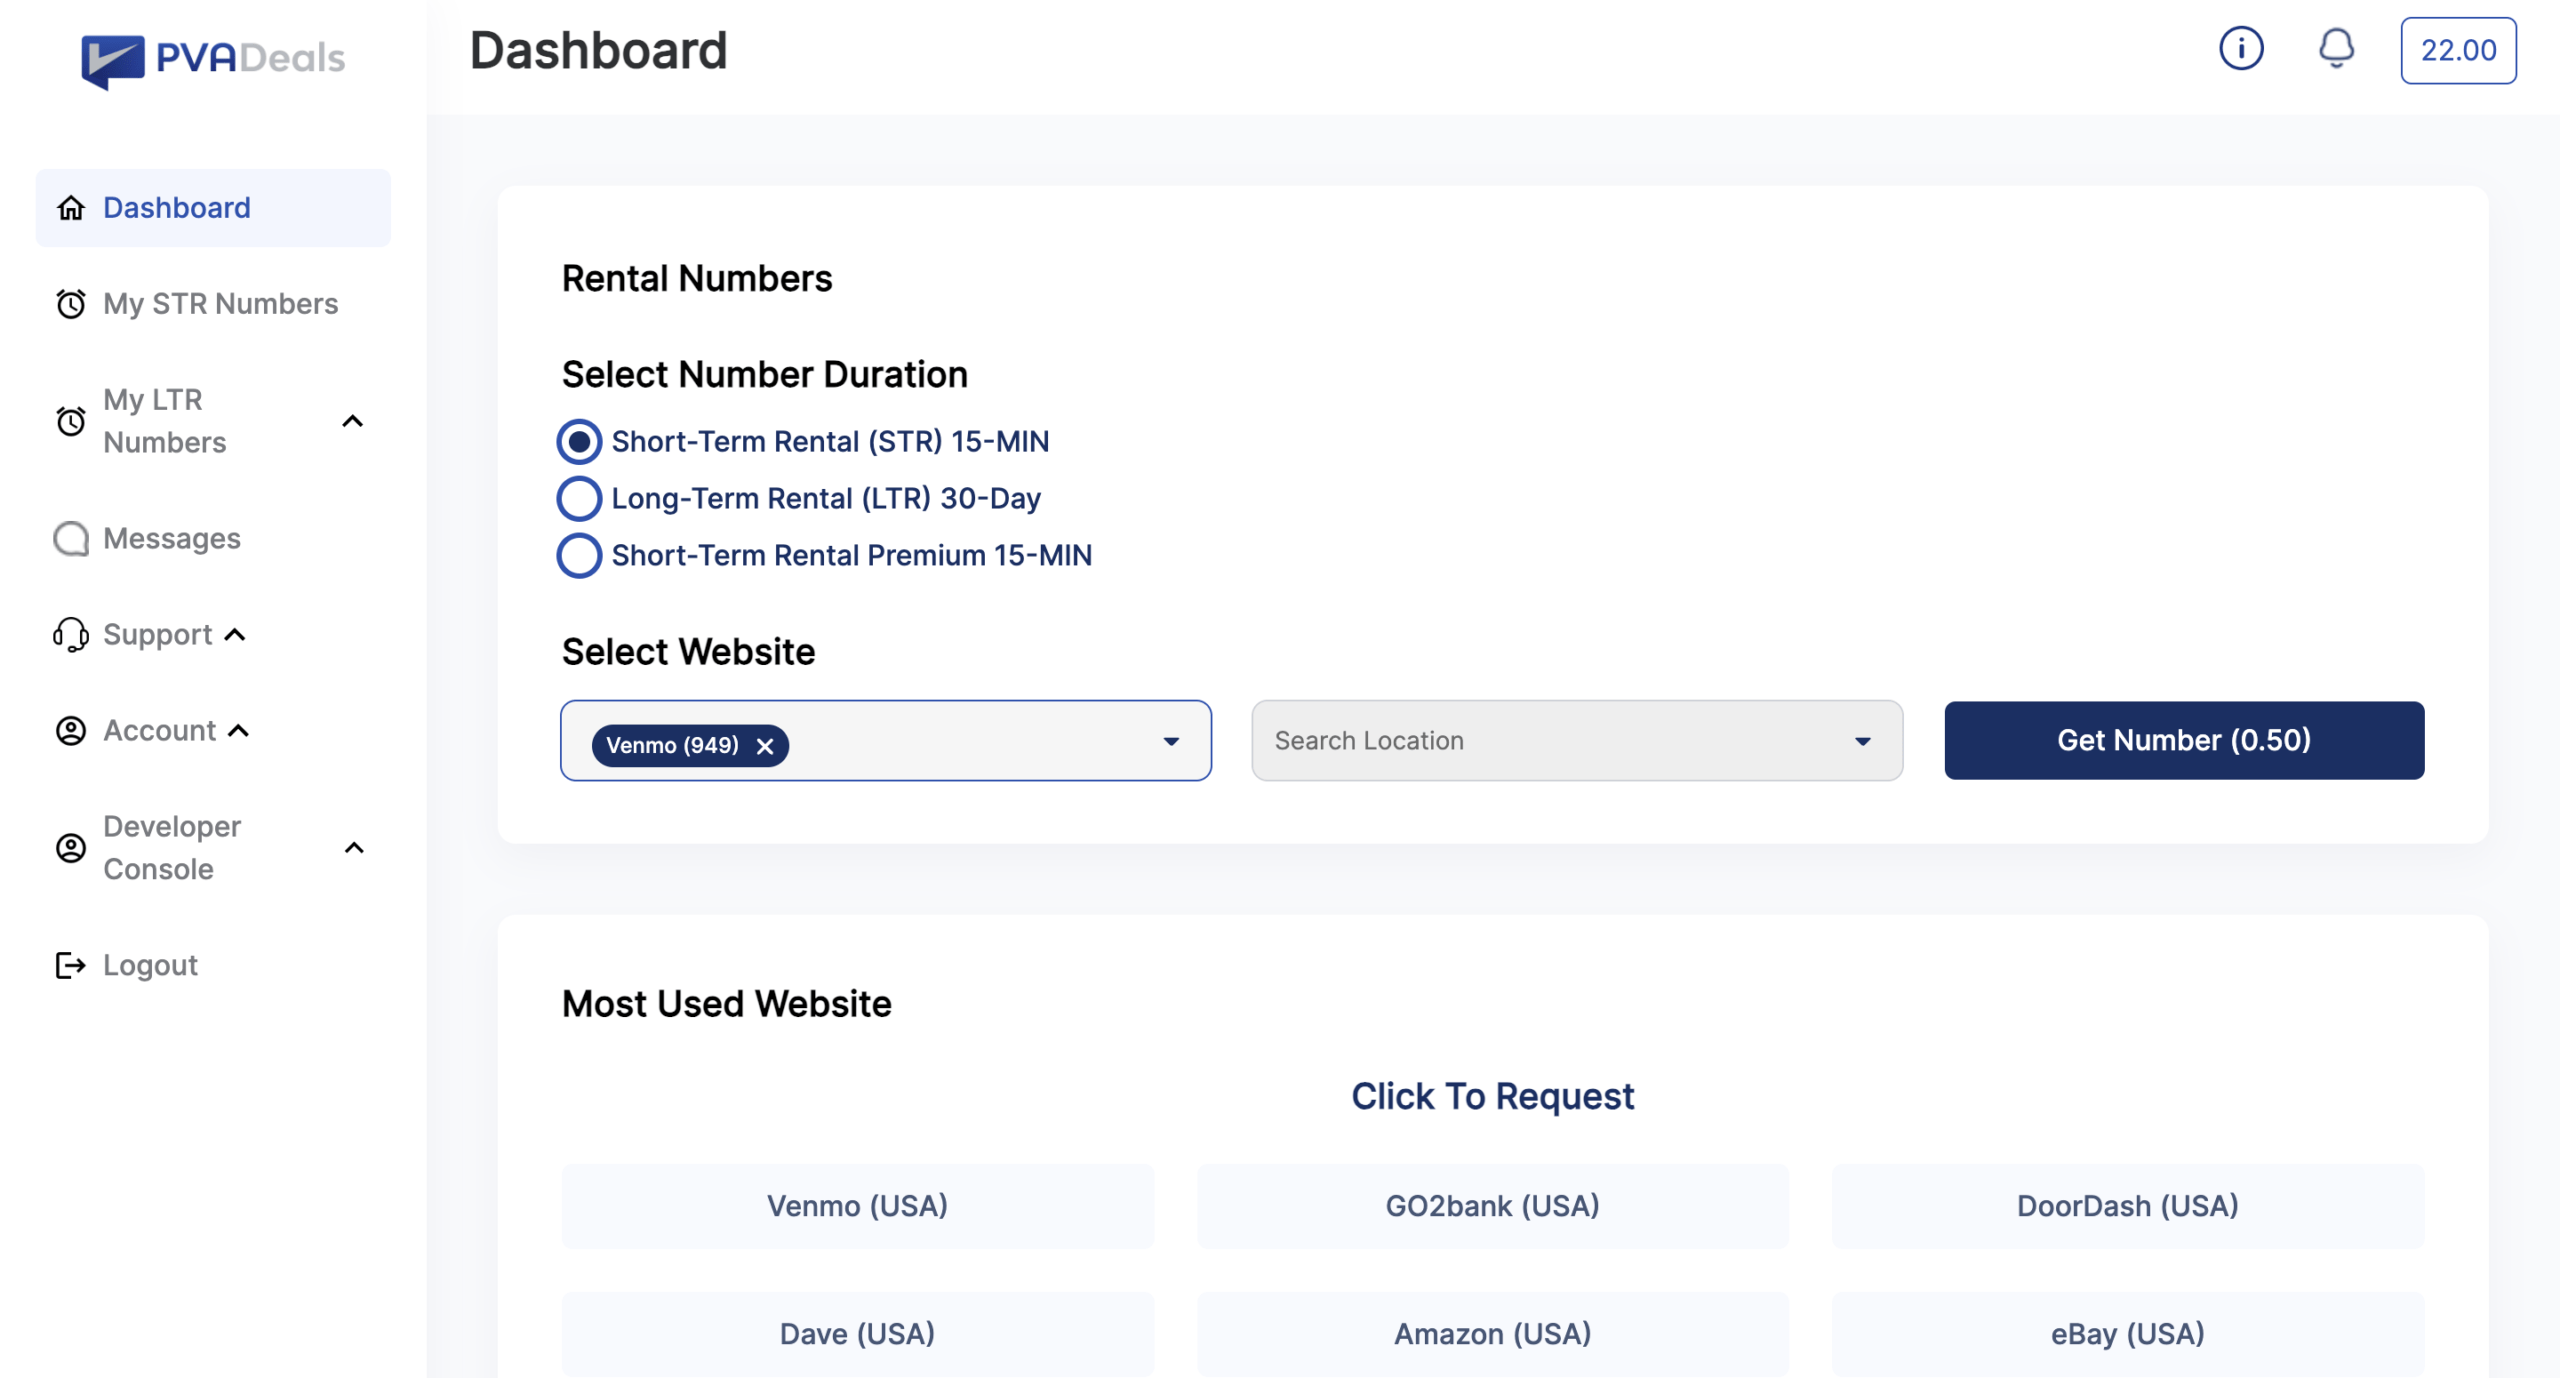This screenshot has width=2560, height=1378.
Task: Expand the Support submenu chevron
Action: (236, 635)
